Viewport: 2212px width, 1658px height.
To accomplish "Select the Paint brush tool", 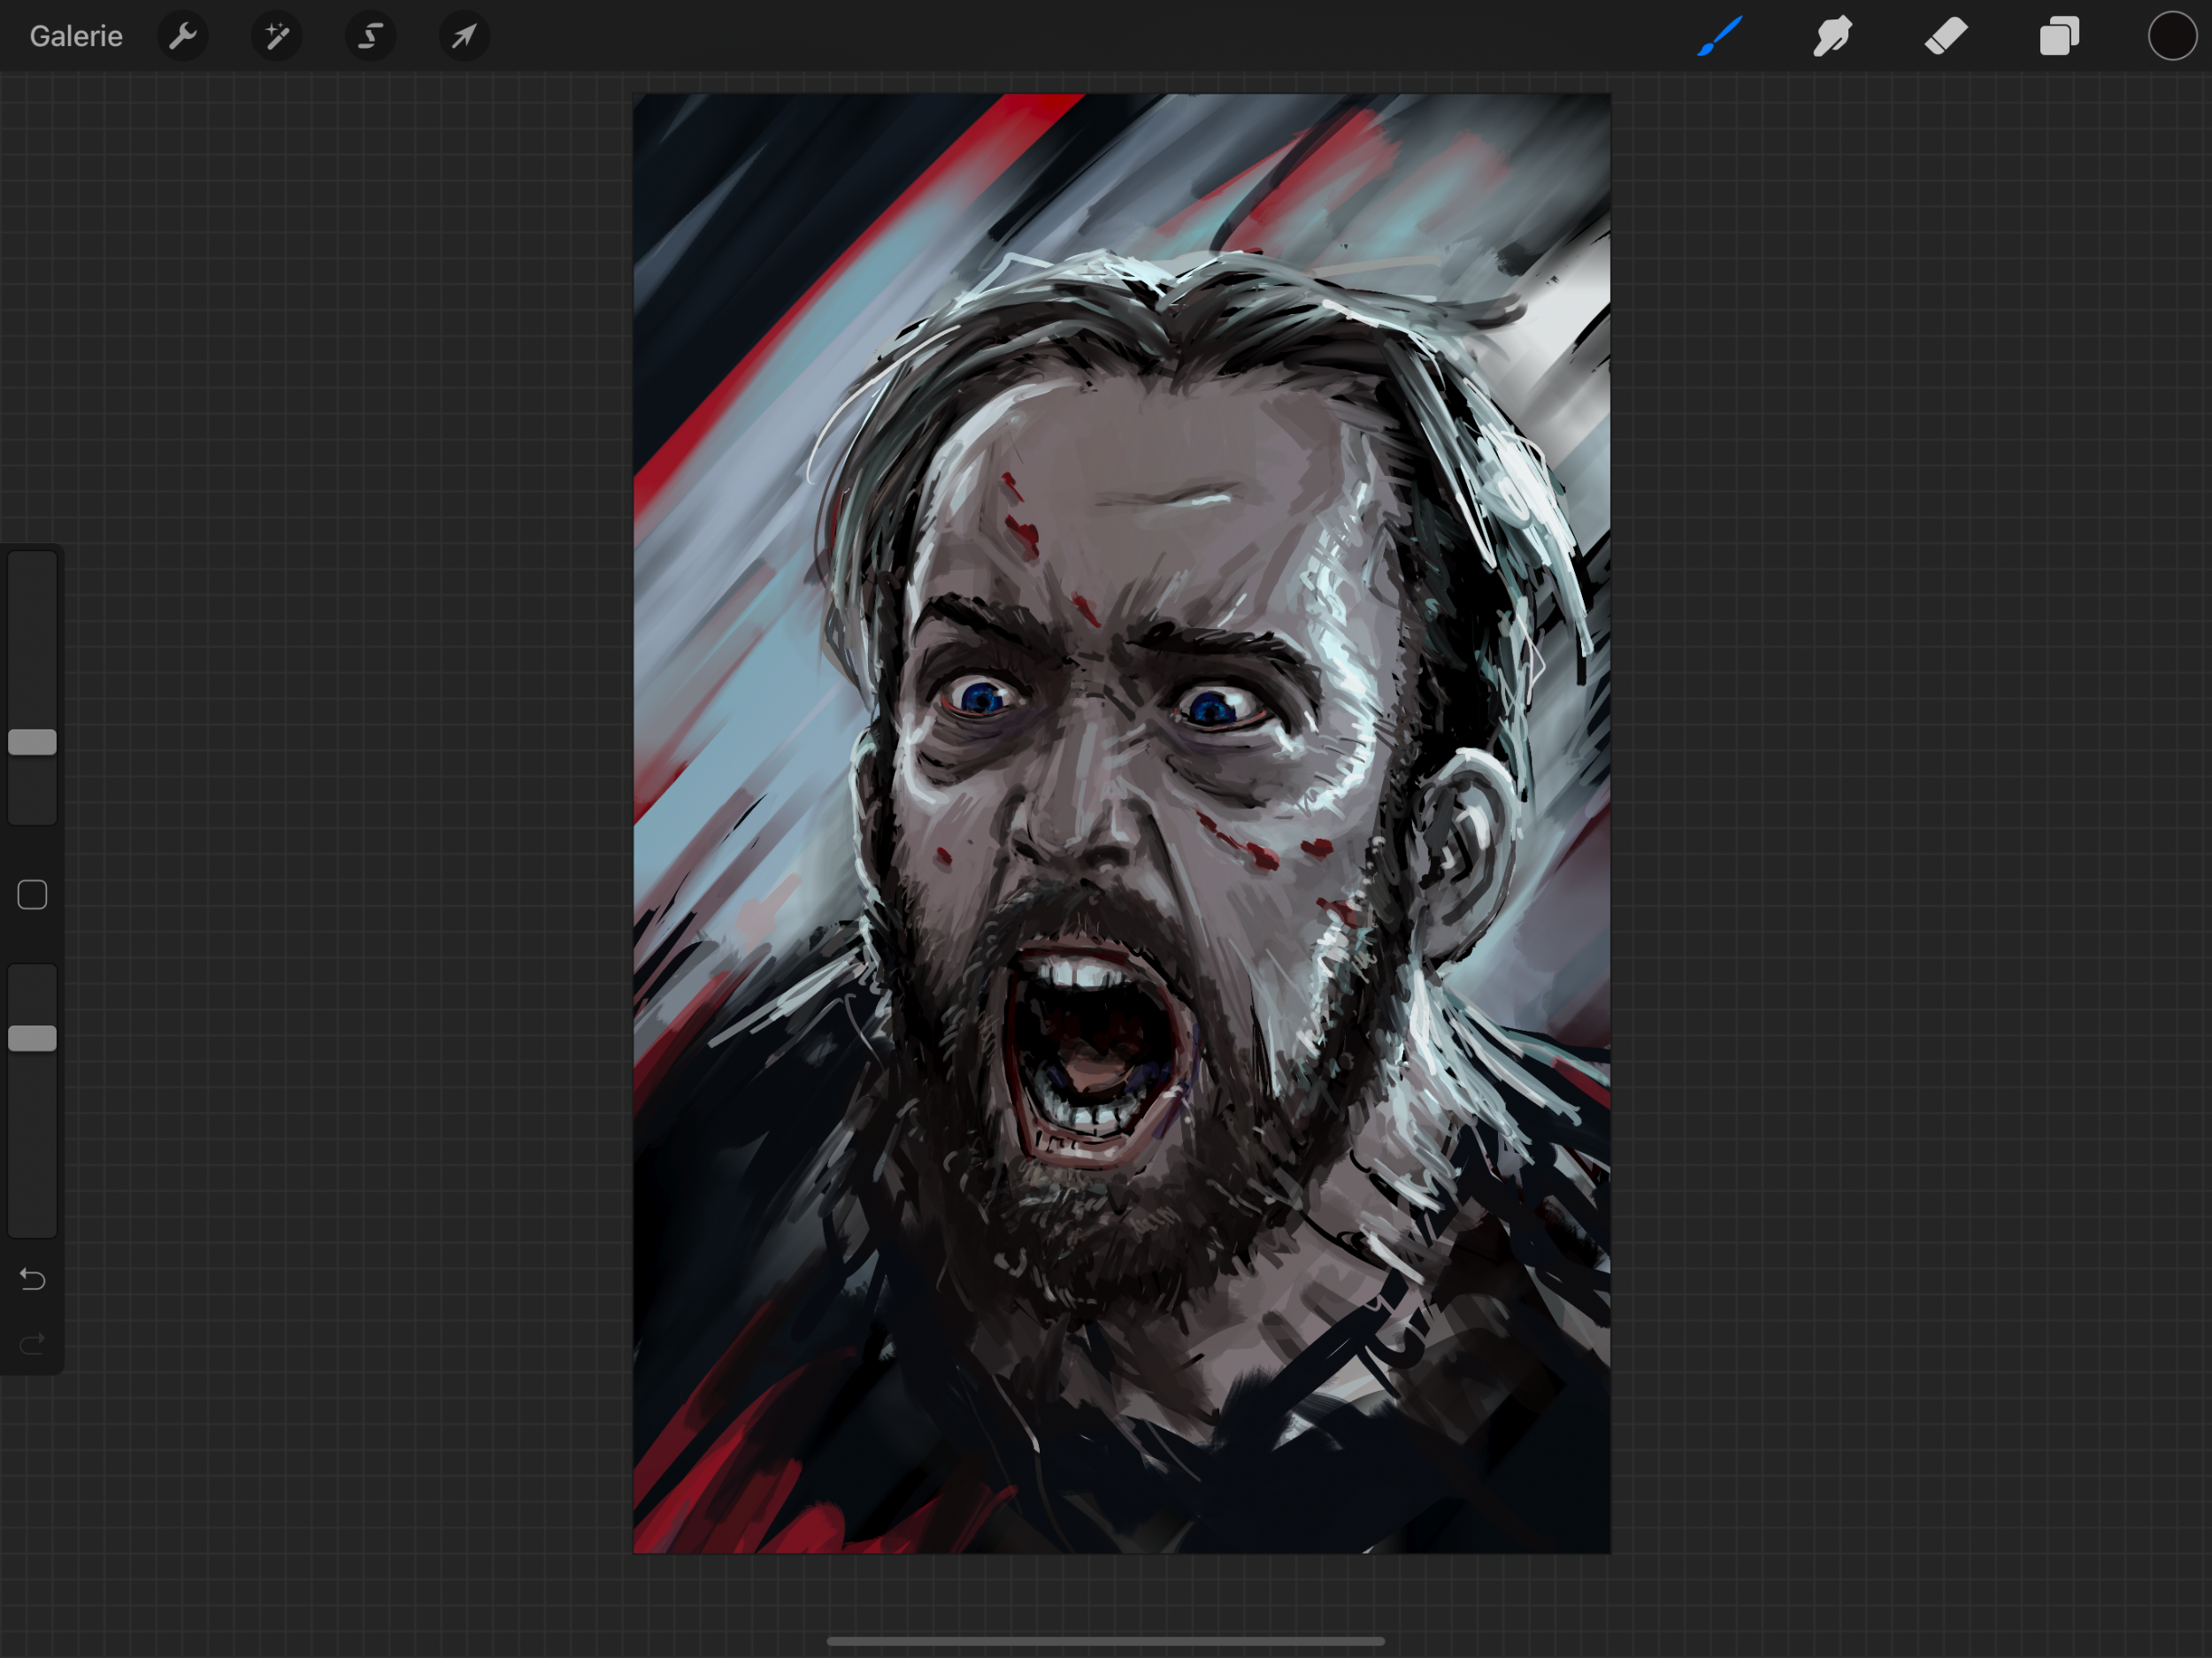I will pyautogui.click(x=1719, y=37).
